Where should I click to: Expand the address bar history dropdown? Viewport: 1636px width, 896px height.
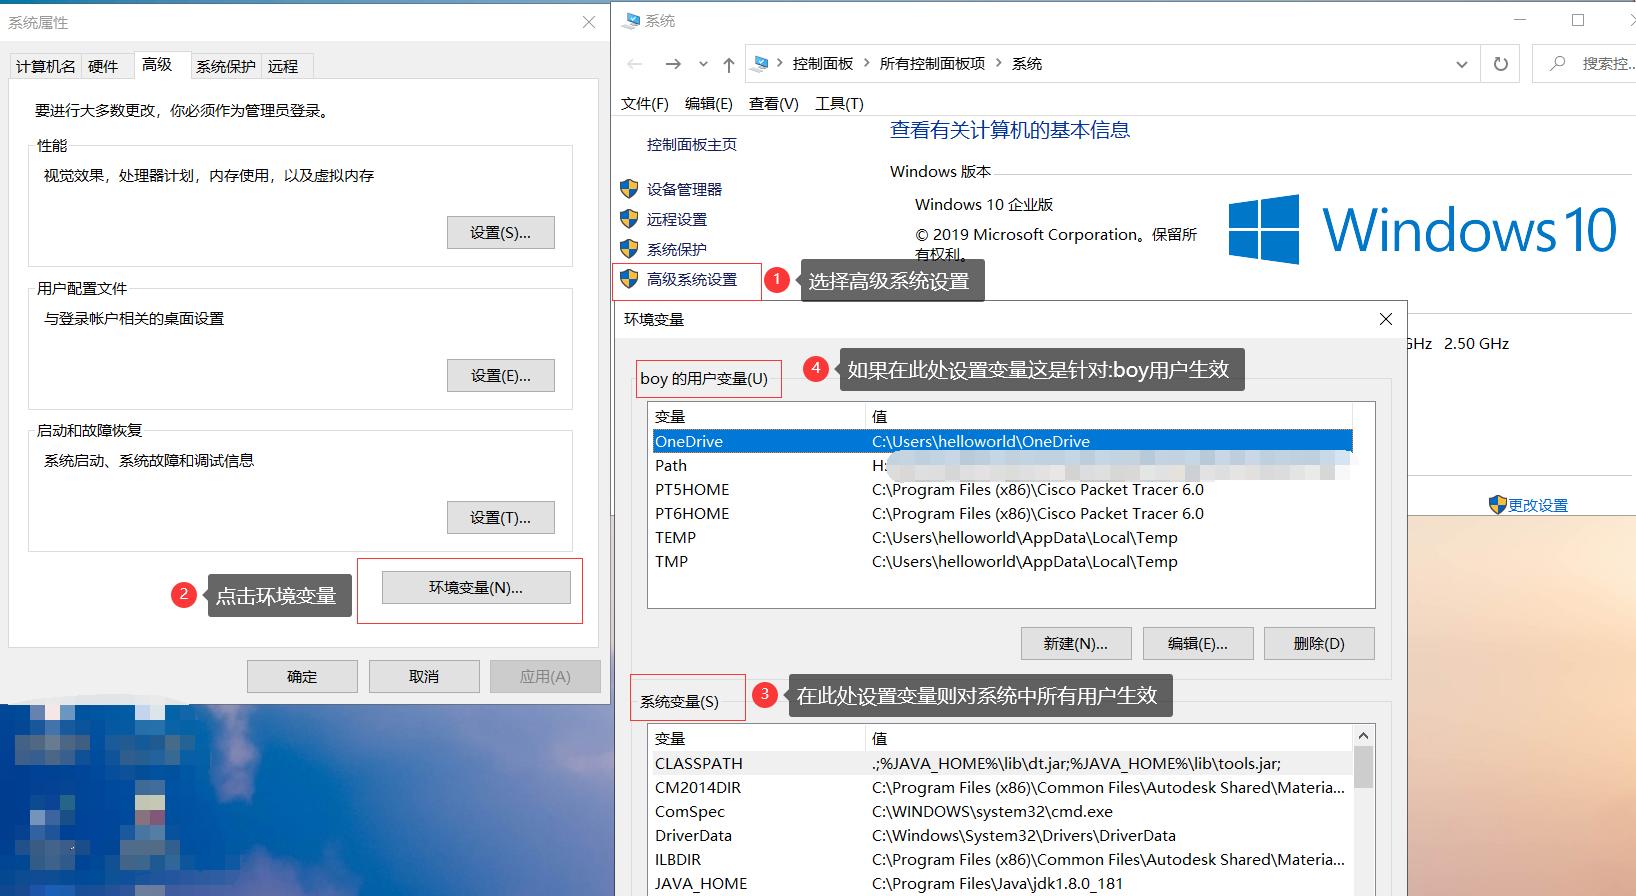1462,64
